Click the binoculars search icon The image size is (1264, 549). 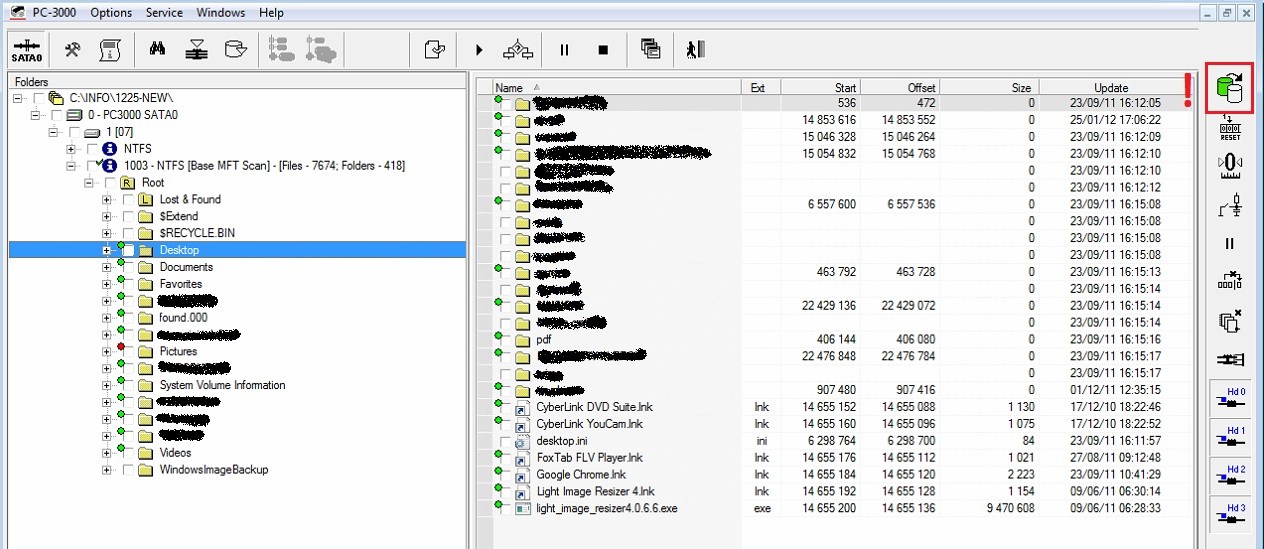(x=157, y=50)
